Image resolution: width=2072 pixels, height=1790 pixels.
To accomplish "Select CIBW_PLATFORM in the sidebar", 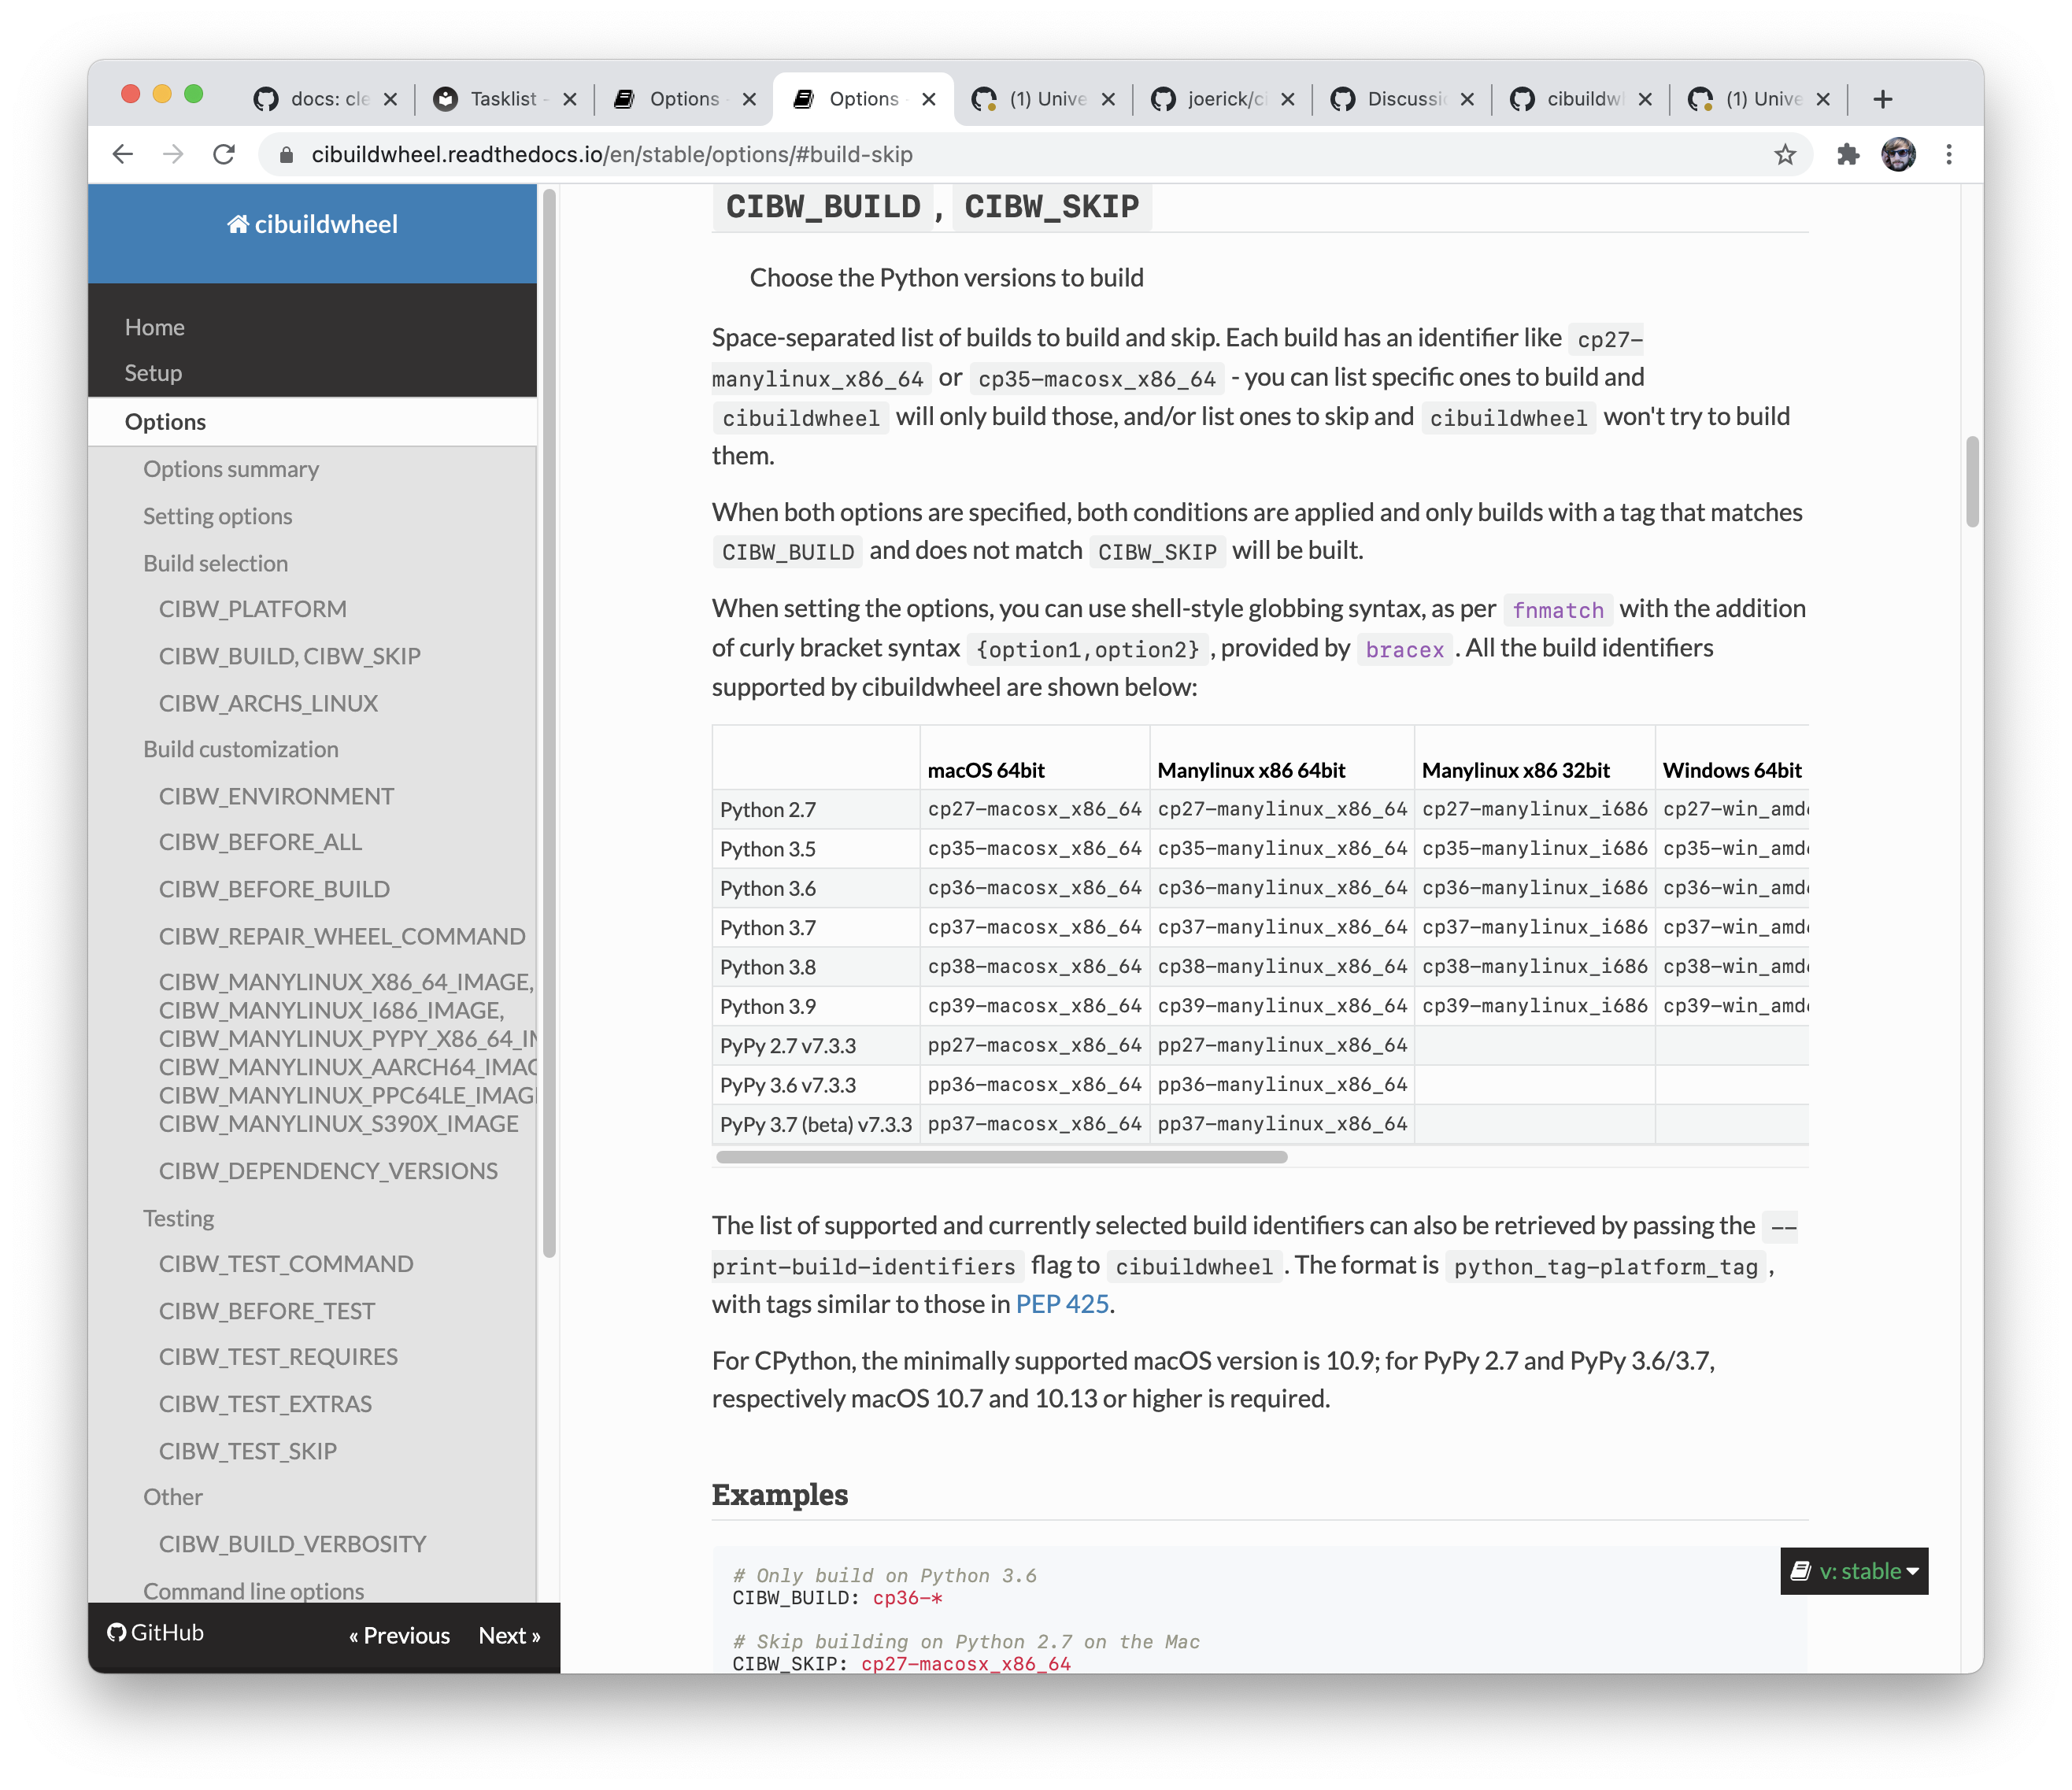I will pos(252,609).
